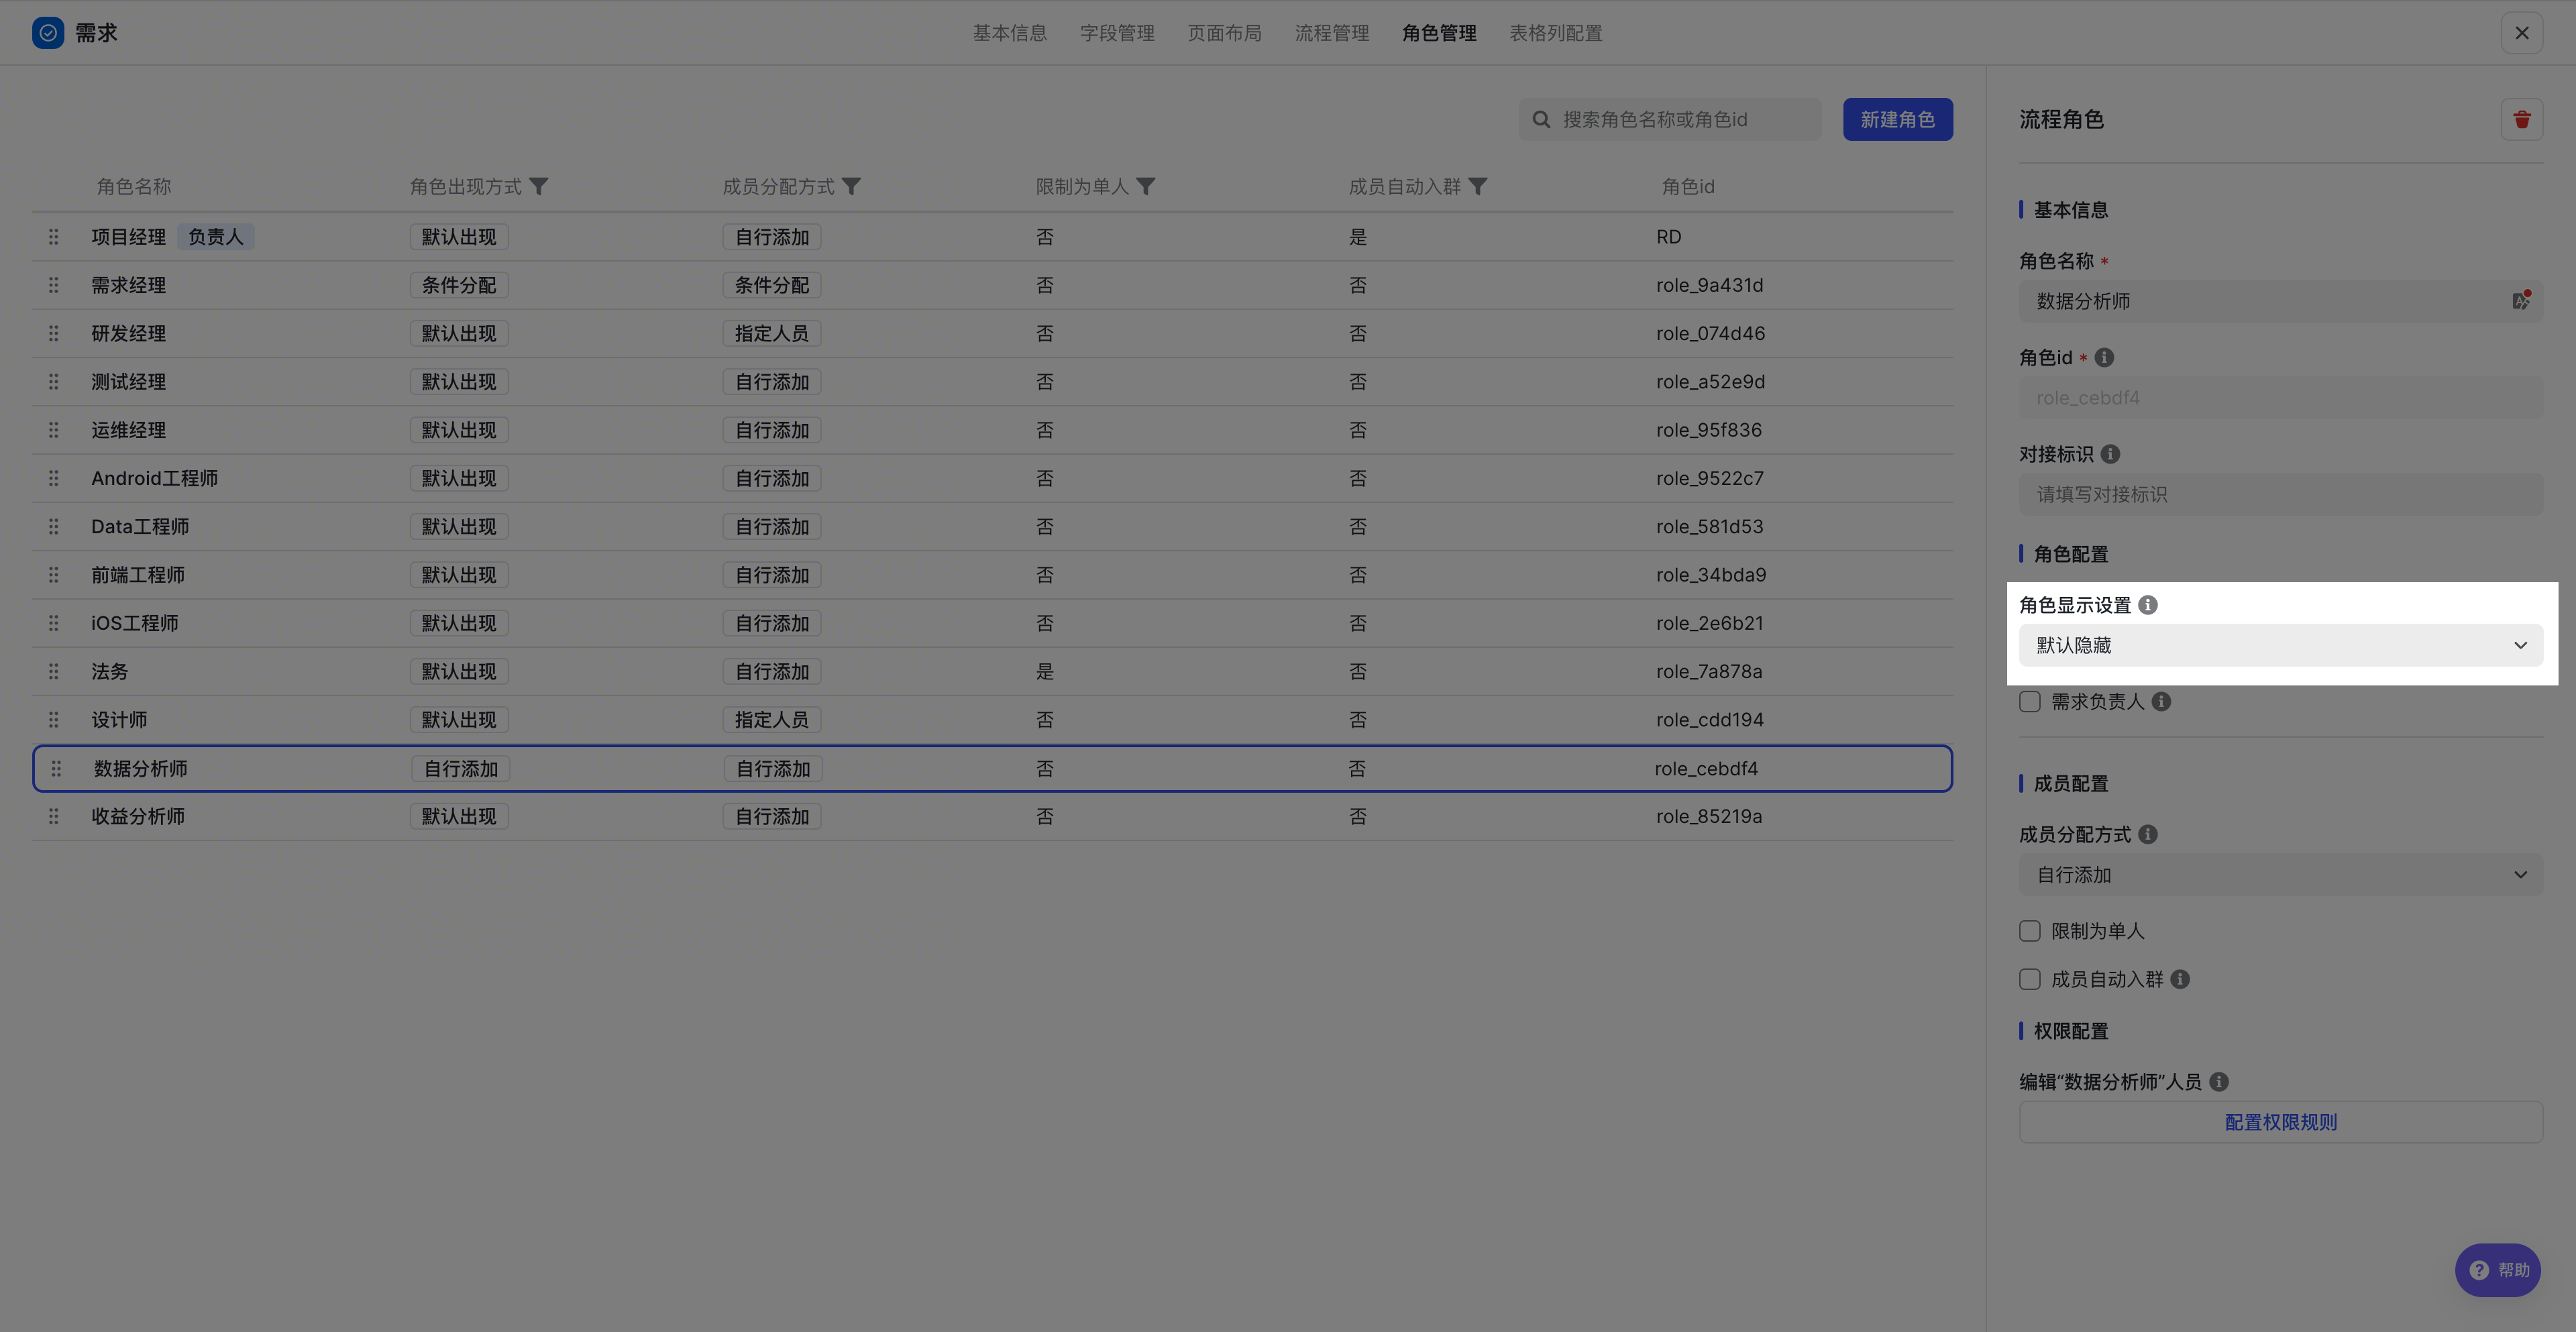Grab drag handle of iOS工程师 row

54,623
